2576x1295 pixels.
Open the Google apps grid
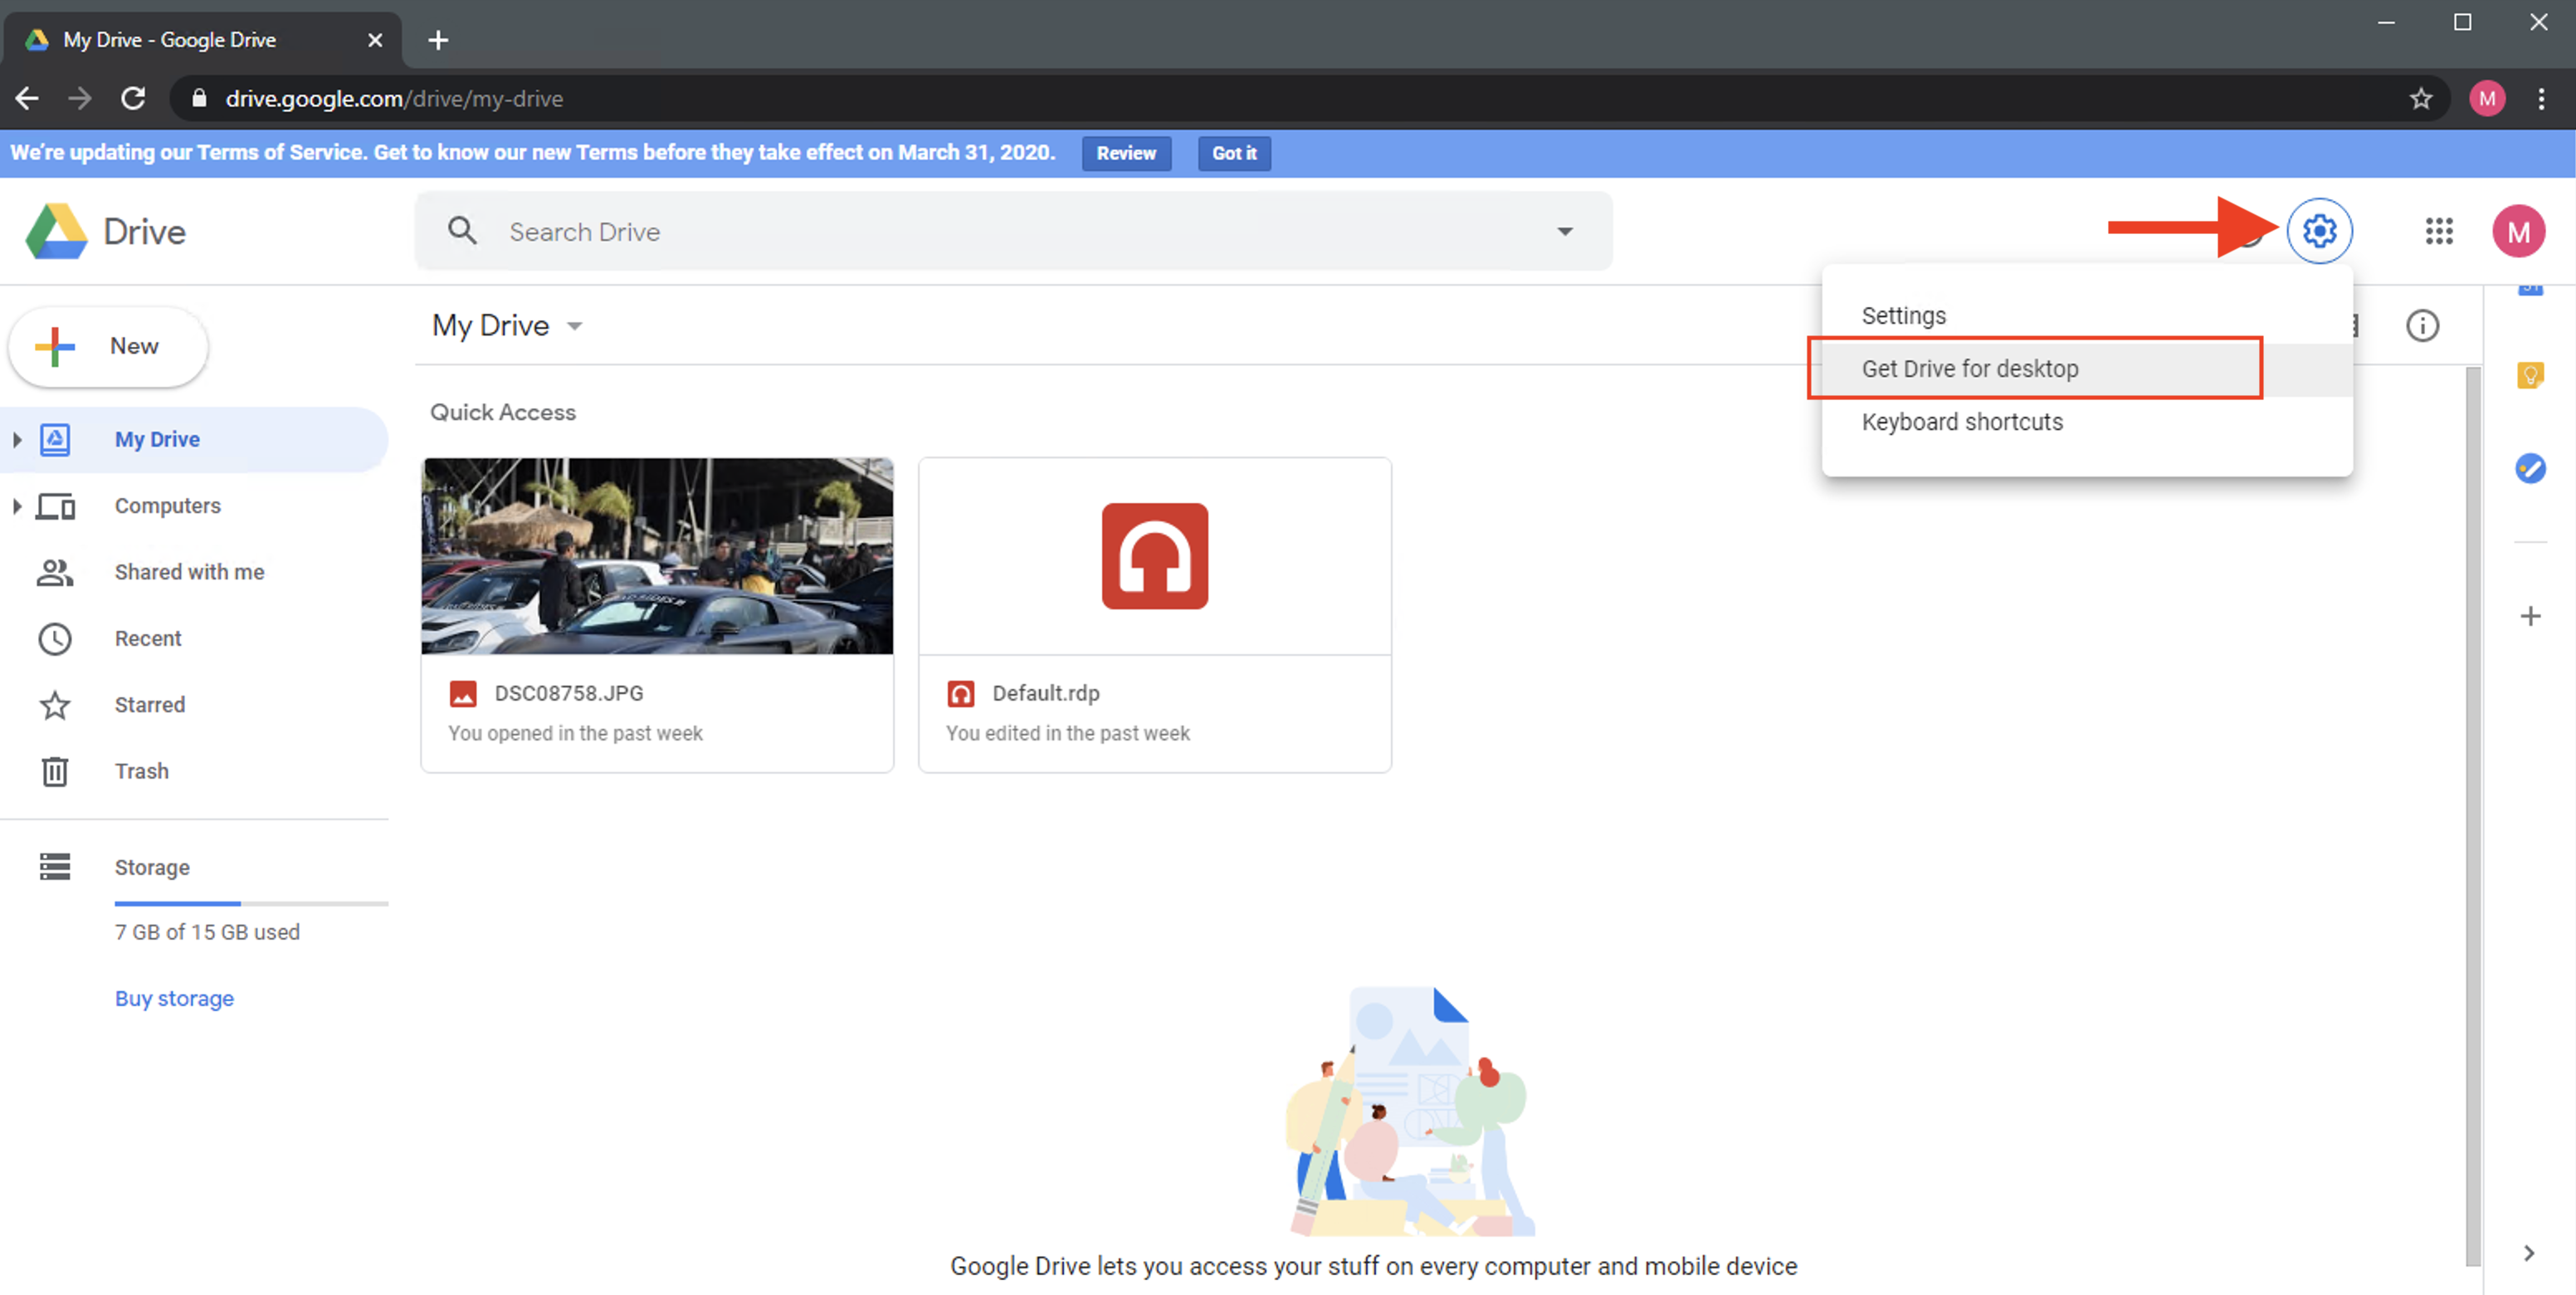coord(2439,231)
